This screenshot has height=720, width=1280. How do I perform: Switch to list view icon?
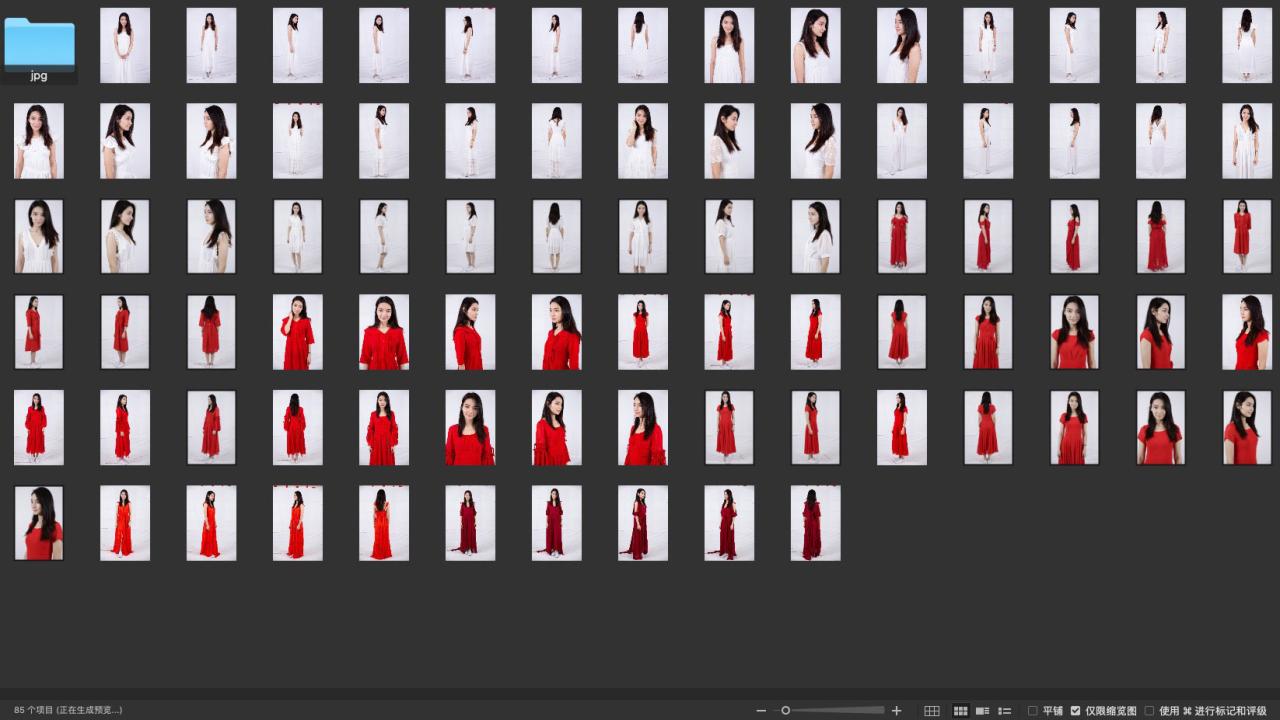click(x=1005, y=711)
